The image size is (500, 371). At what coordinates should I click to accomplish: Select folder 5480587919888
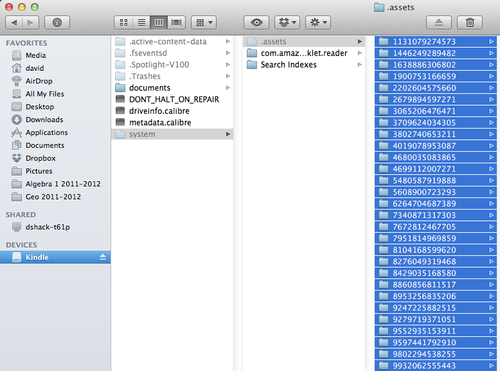[x=436, y=181]
